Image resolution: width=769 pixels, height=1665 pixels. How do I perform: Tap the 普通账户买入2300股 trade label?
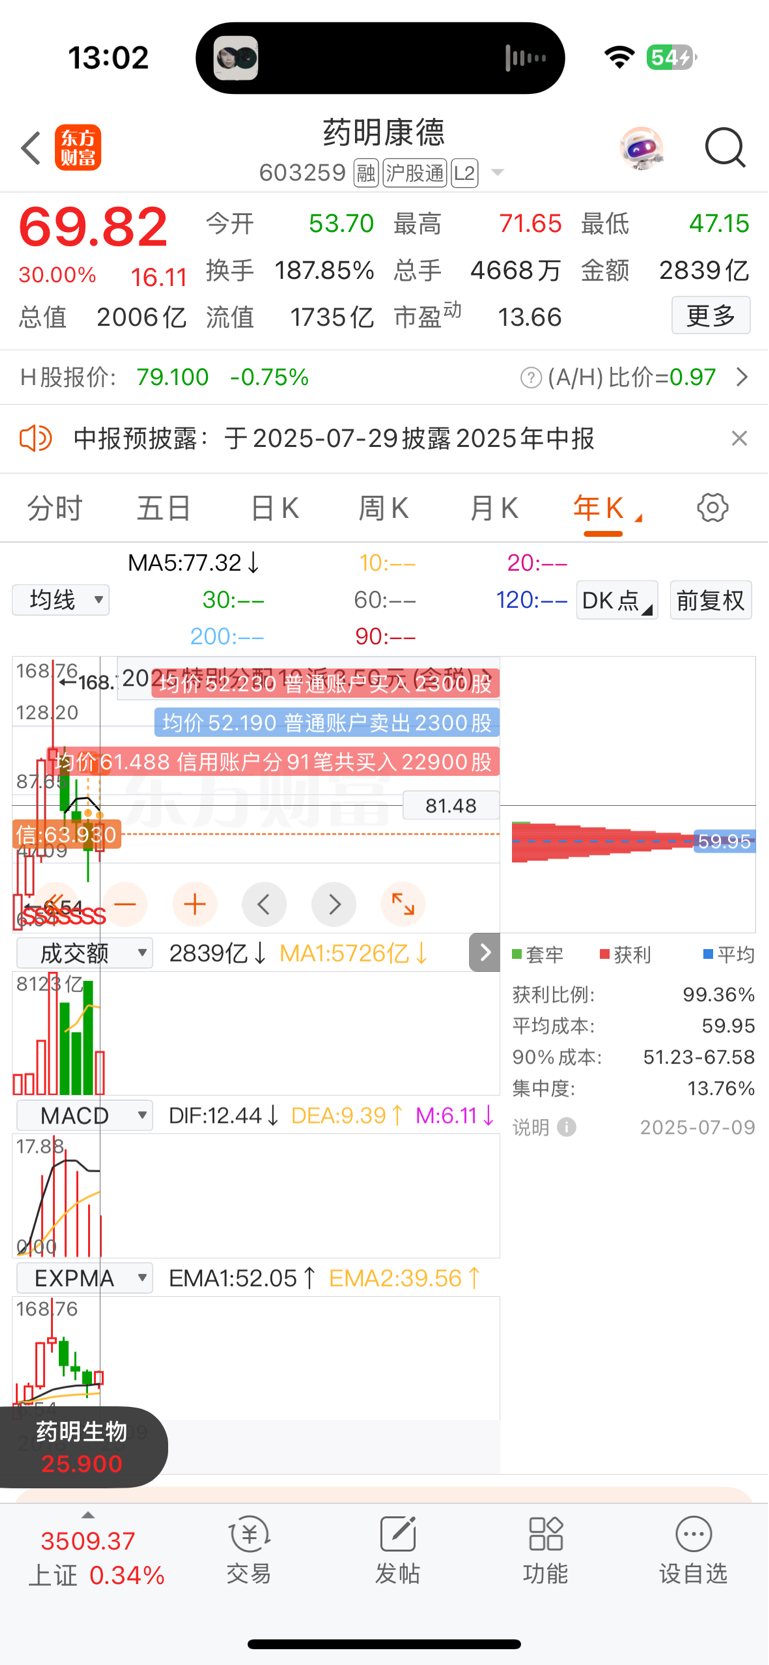click(326, 684)
